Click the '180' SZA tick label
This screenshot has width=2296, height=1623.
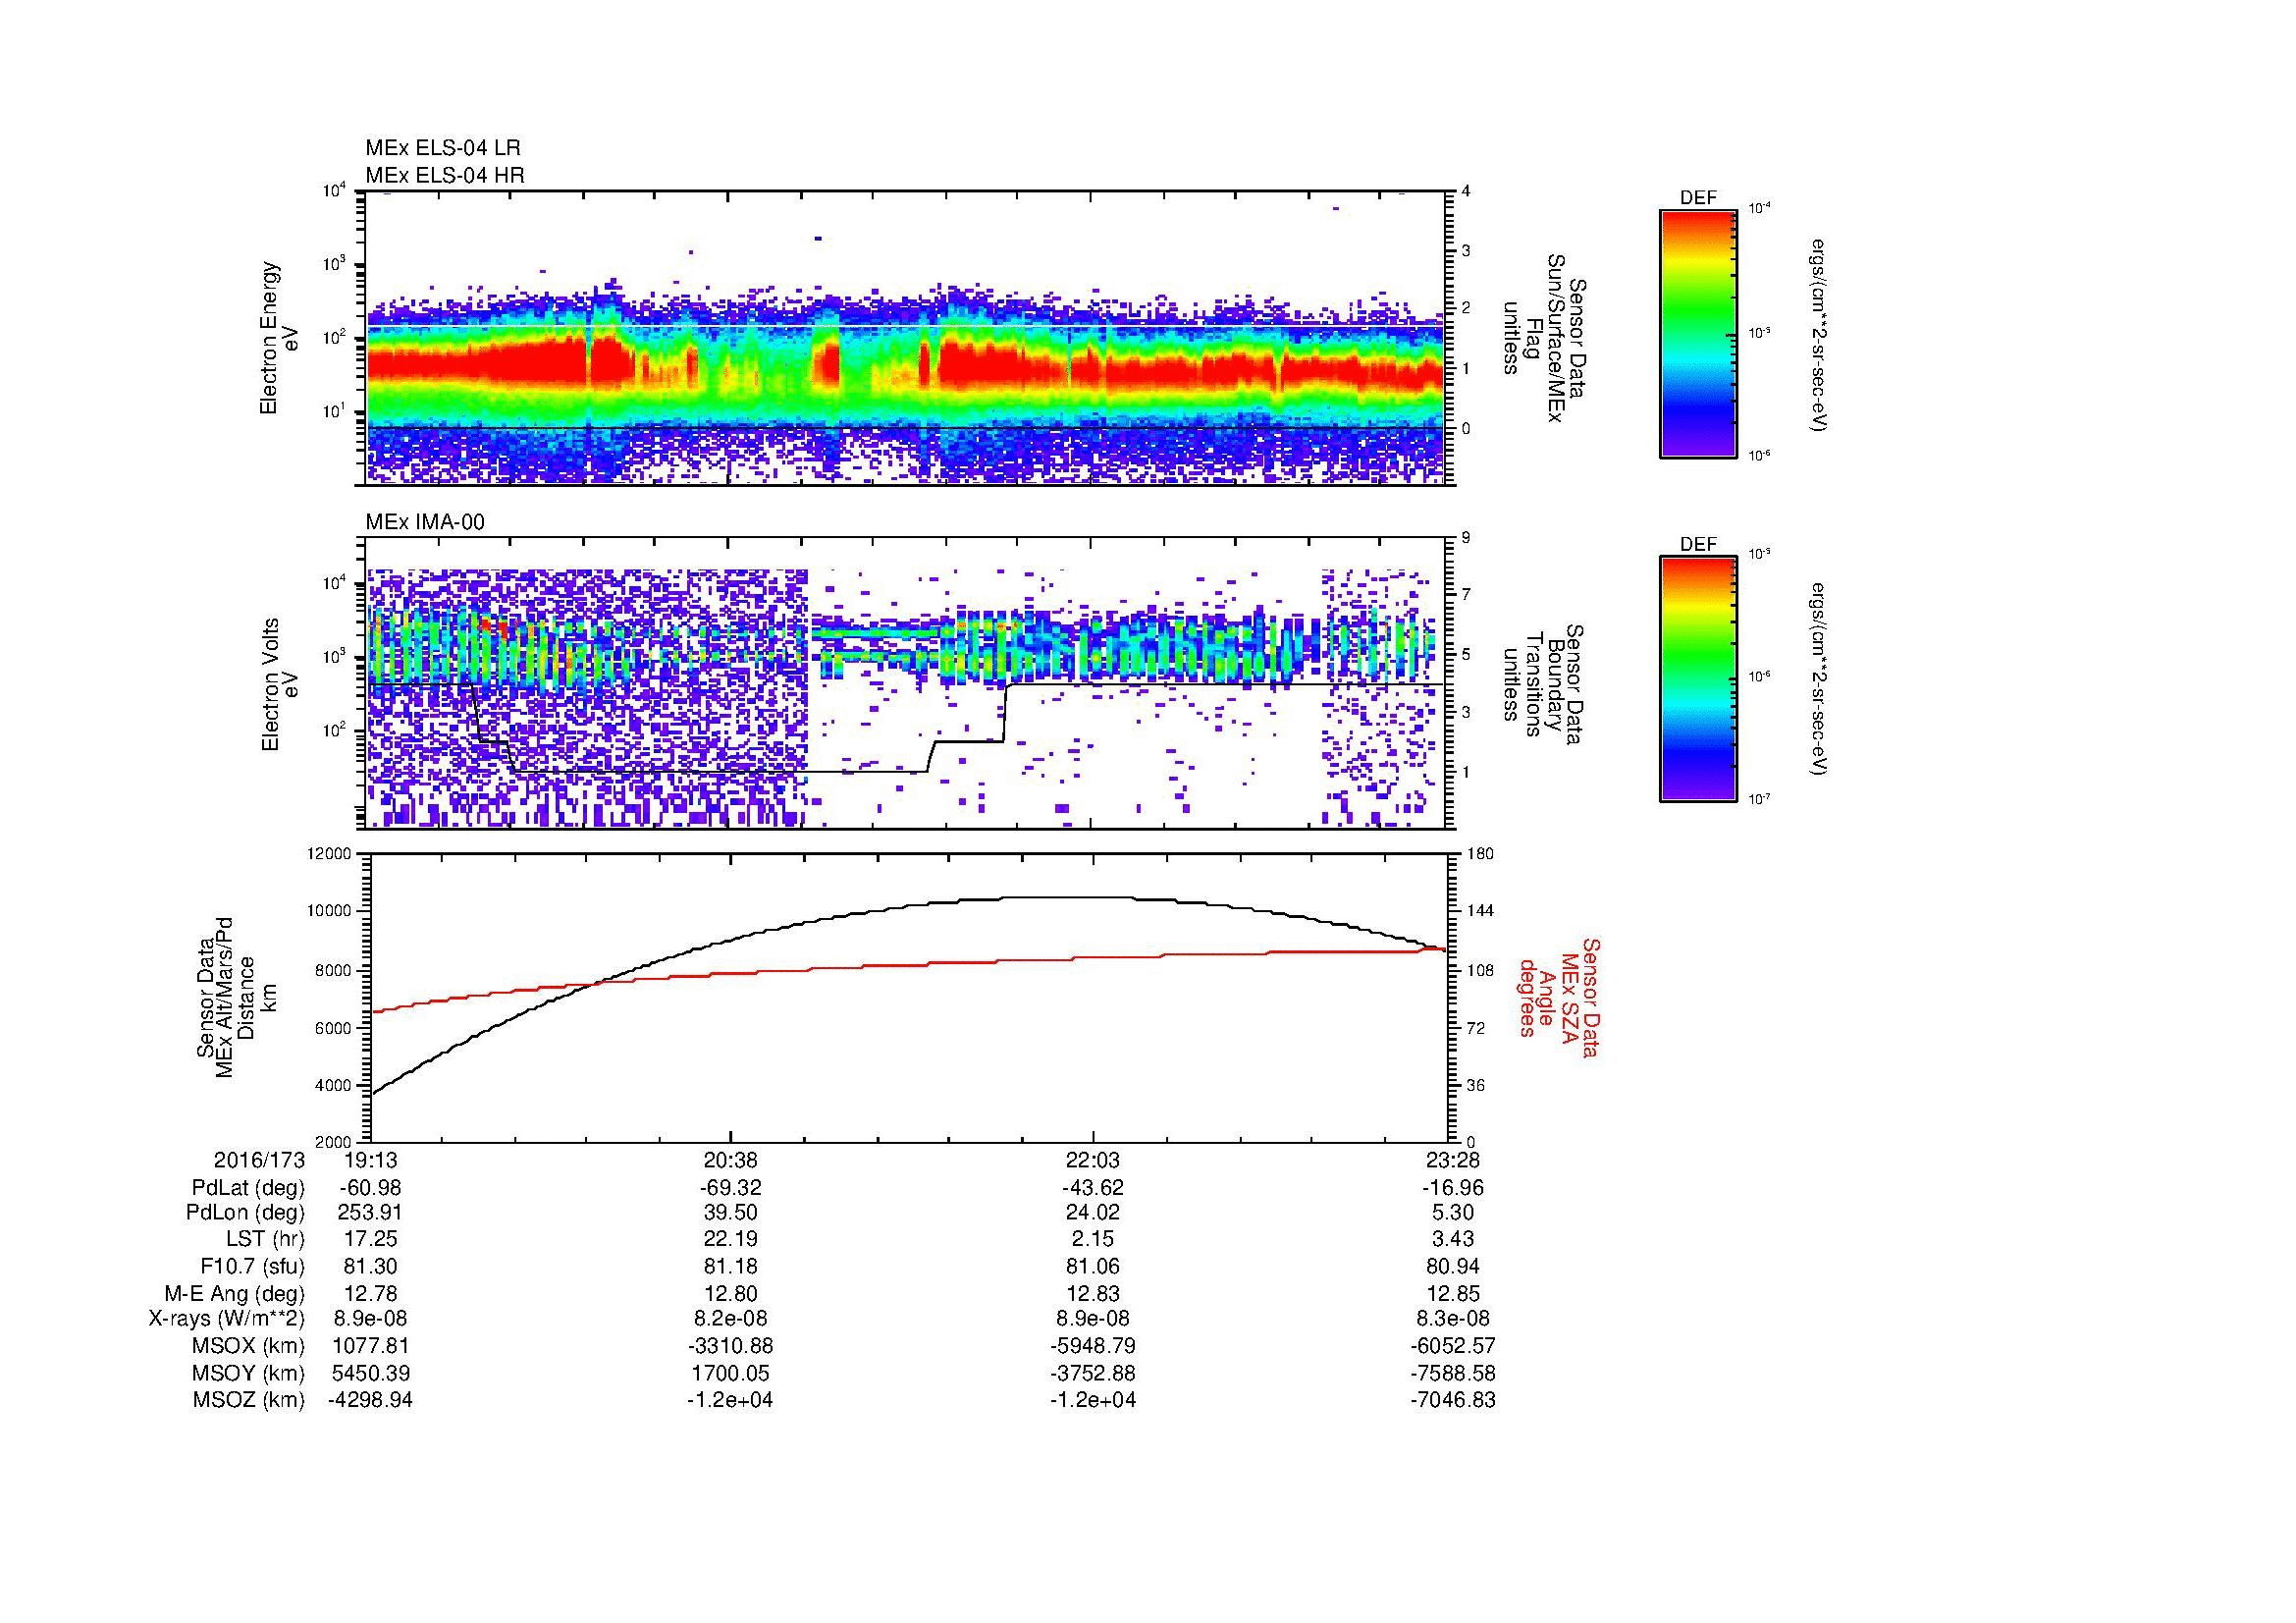click(x=1480, y=854)
